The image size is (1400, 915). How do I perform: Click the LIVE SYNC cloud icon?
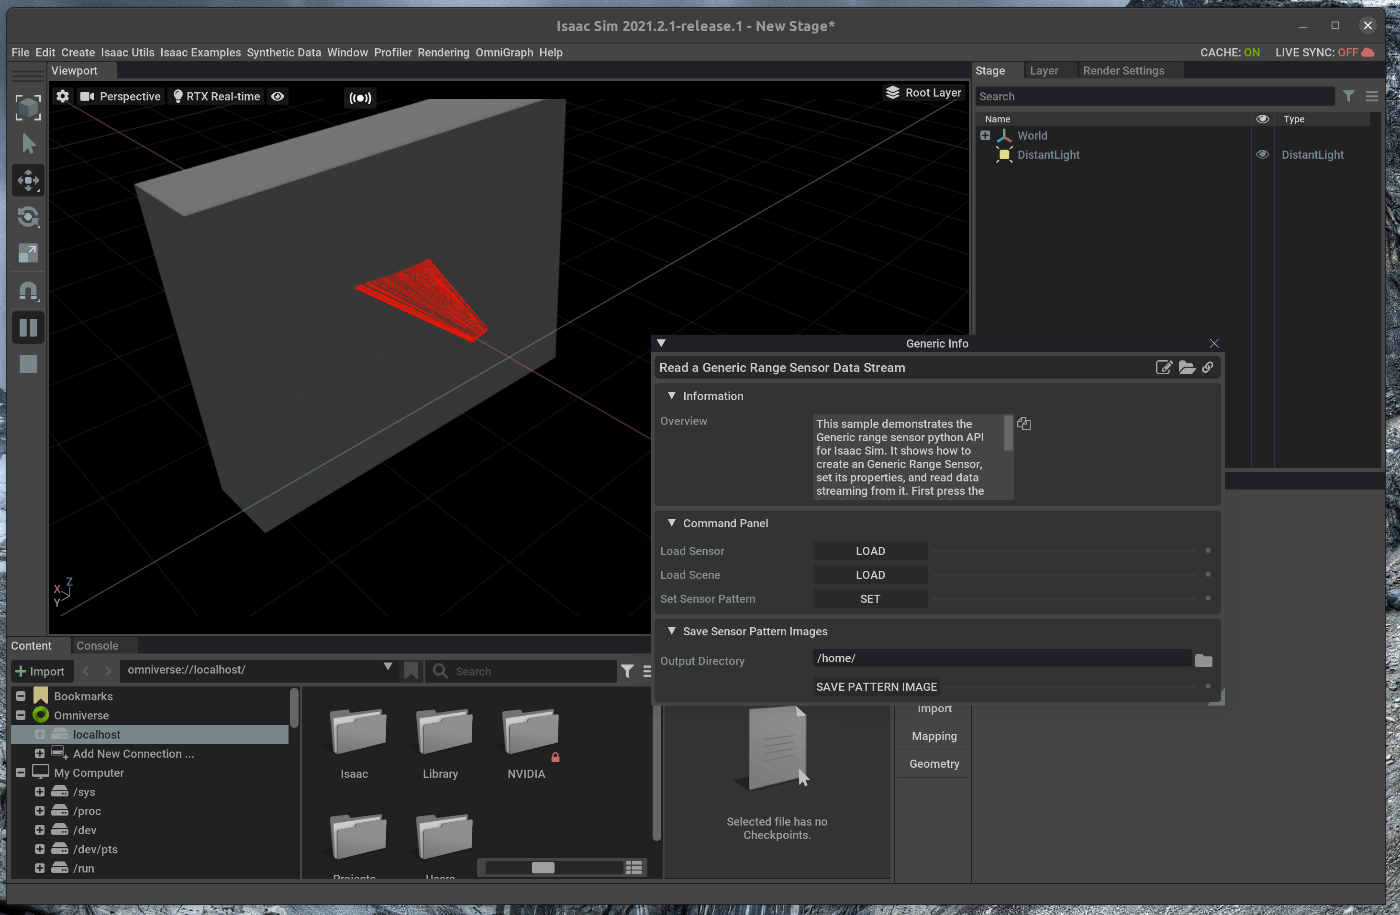point(1367,52)
